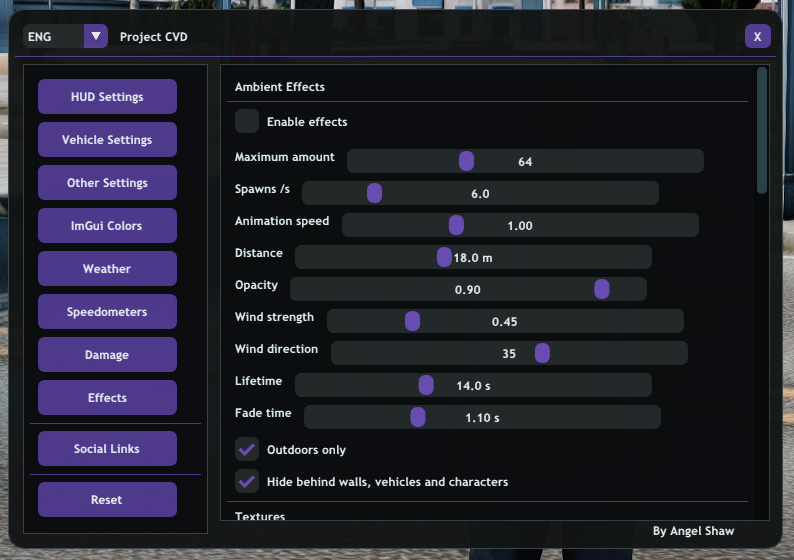Open Vehicle Settings section
Image resolution: width=794 pixels, height=560 pixels.
click(x=107, y=140)
